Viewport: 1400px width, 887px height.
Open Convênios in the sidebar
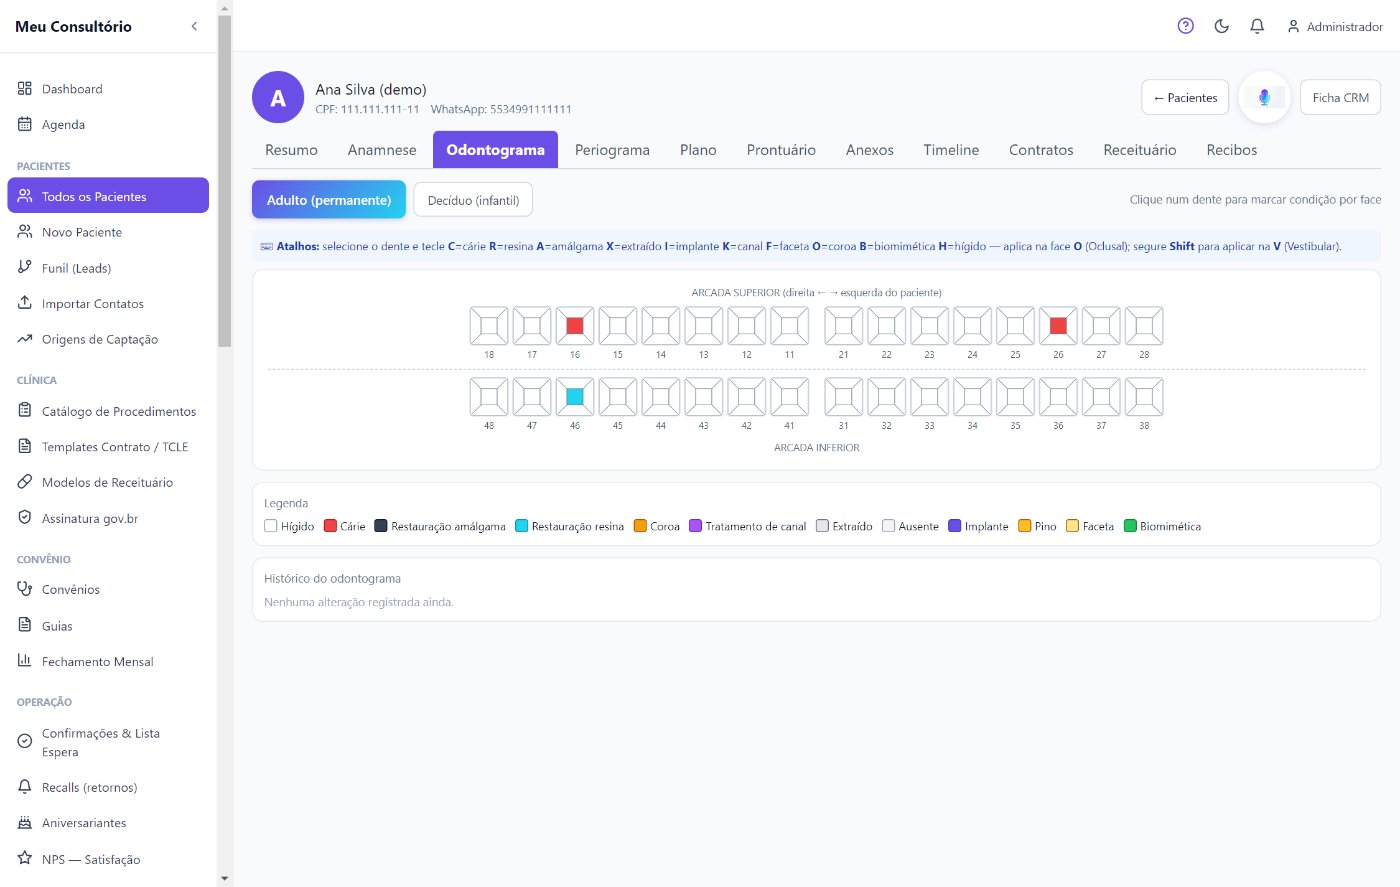click(x=108, y=590)
